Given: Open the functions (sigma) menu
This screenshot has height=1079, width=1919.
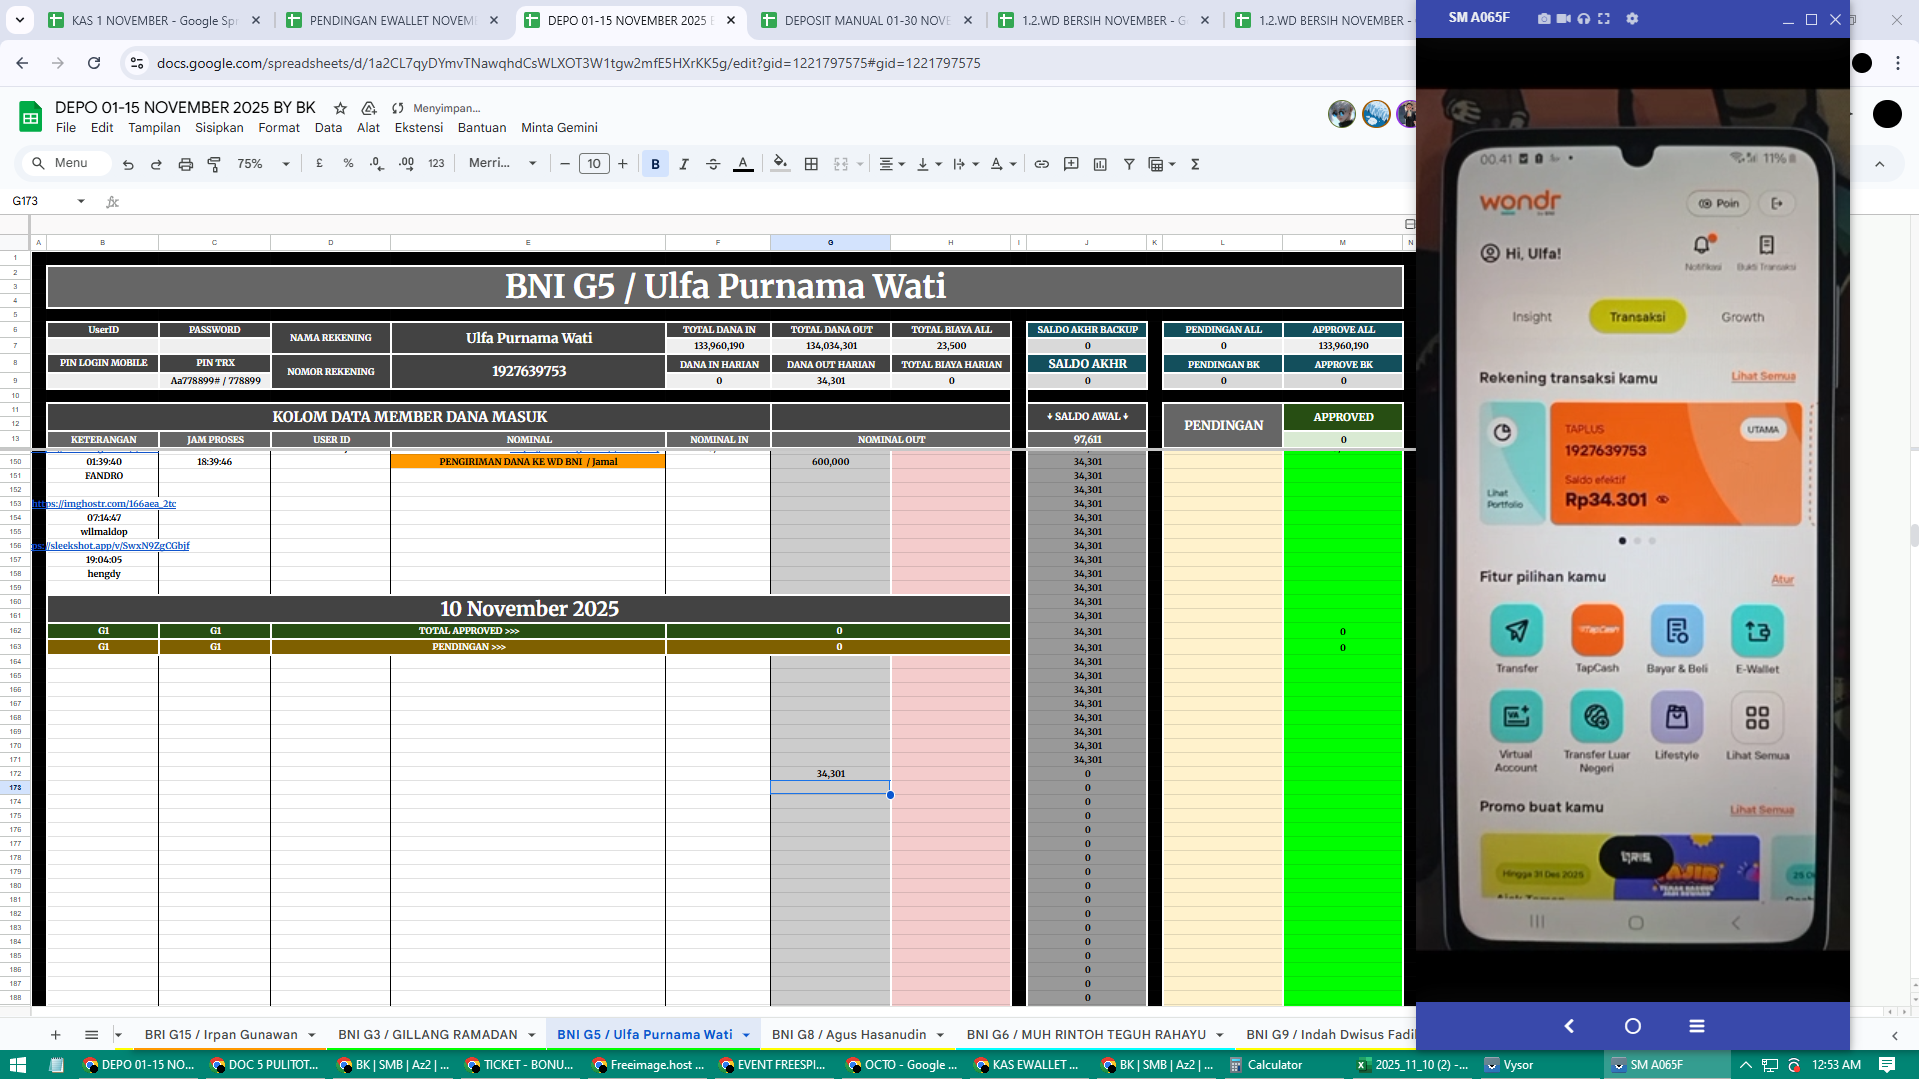Looking at the screenshot, I should tap(1195, 164).
